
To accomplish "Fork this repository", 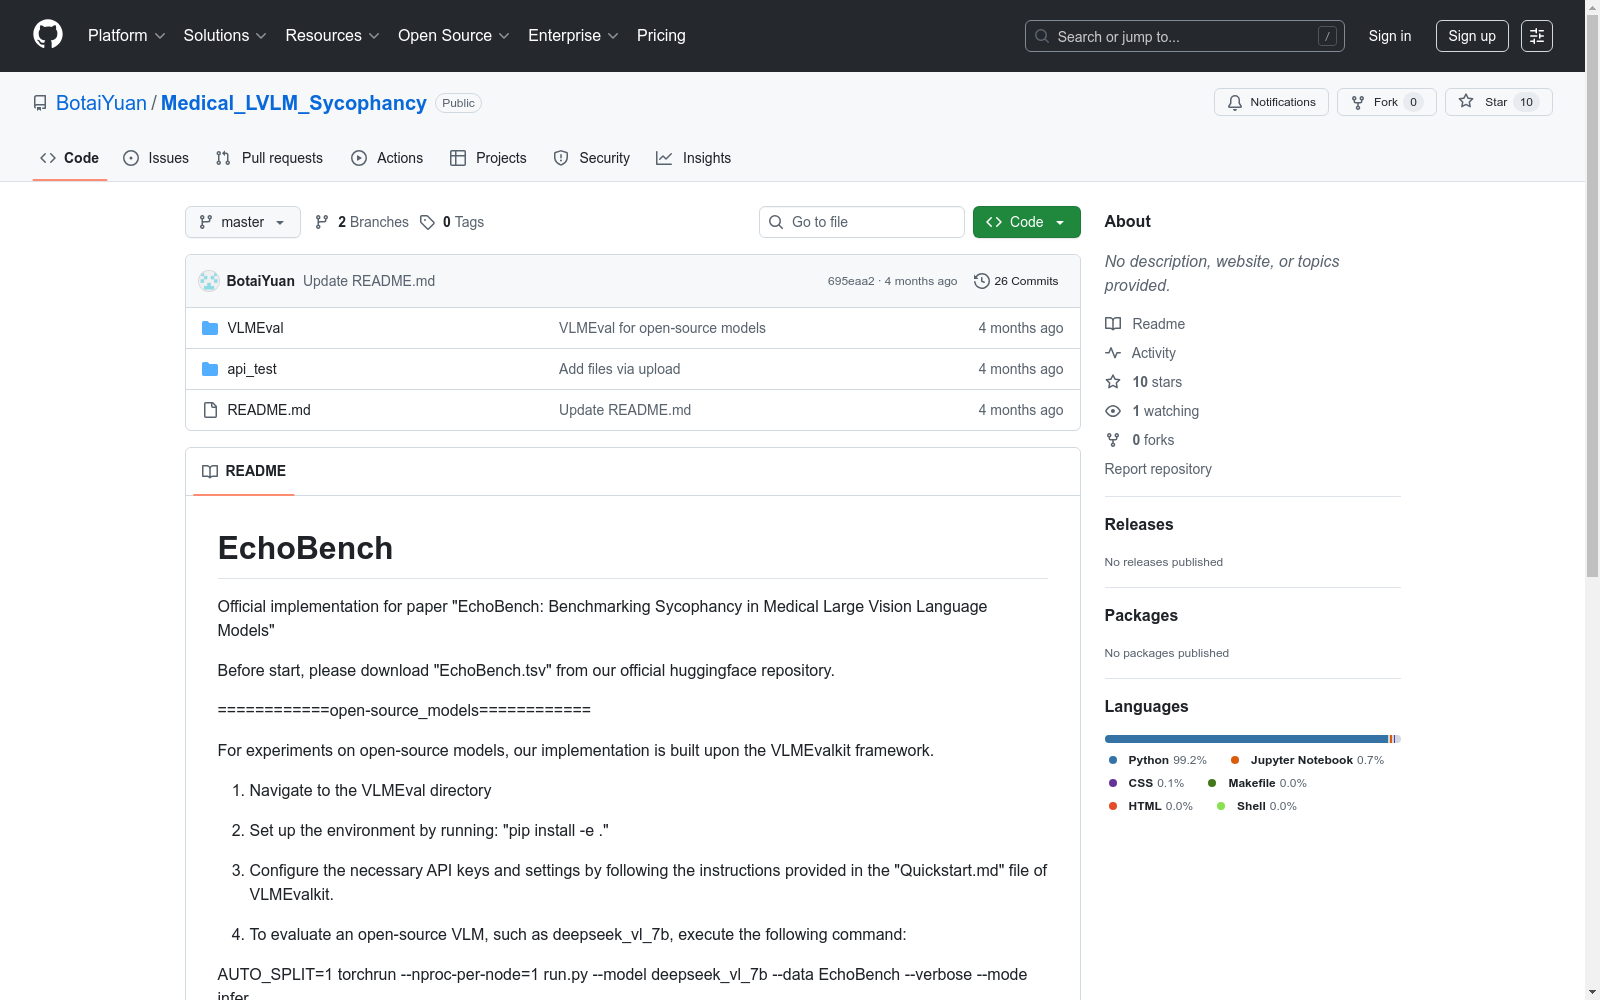I will pos(1386,102).
